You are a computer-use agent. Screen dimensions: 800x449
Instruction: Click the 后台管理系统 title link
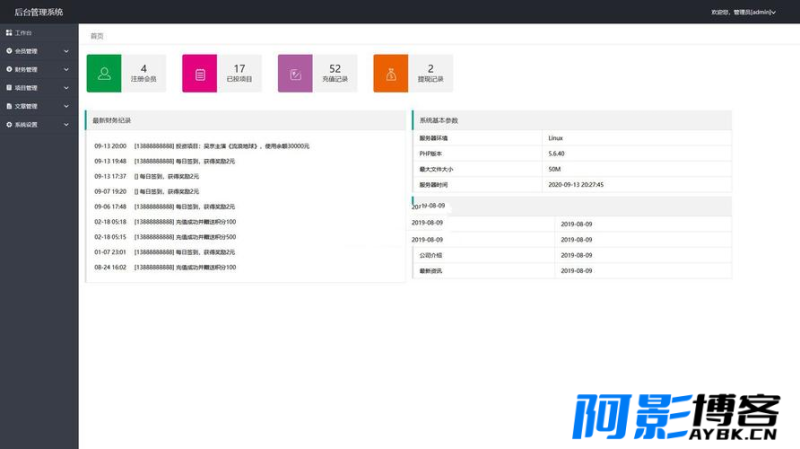pos(38,12)
